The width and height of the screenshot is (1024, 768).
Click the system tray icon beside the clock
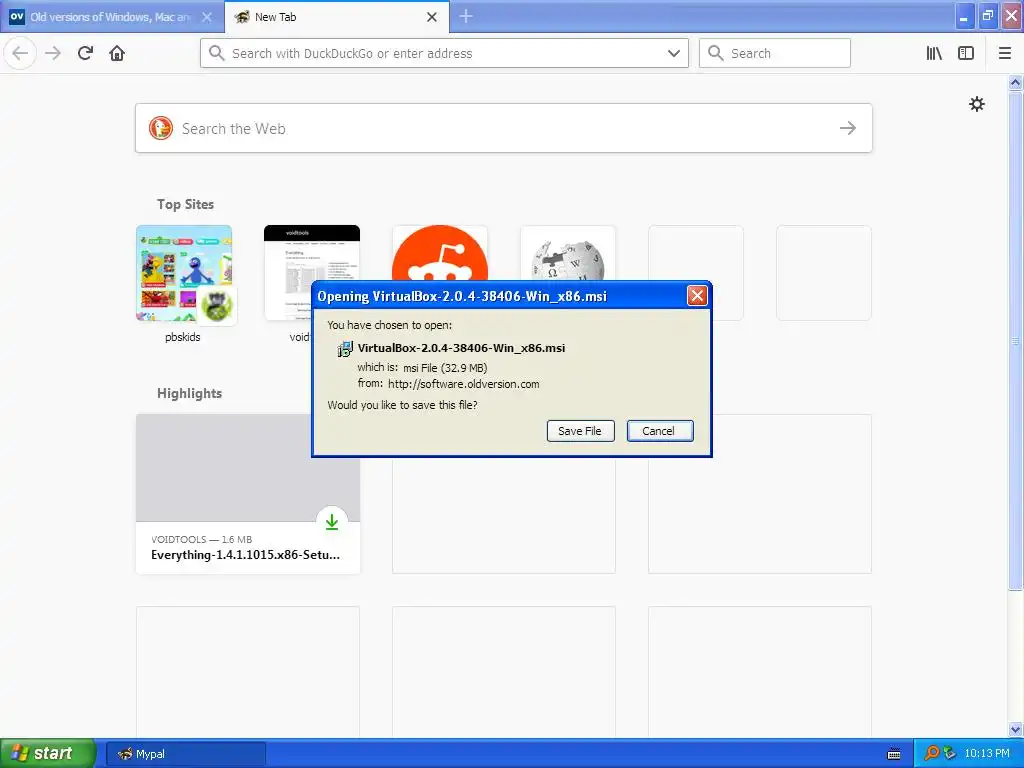tap(949, 754)
